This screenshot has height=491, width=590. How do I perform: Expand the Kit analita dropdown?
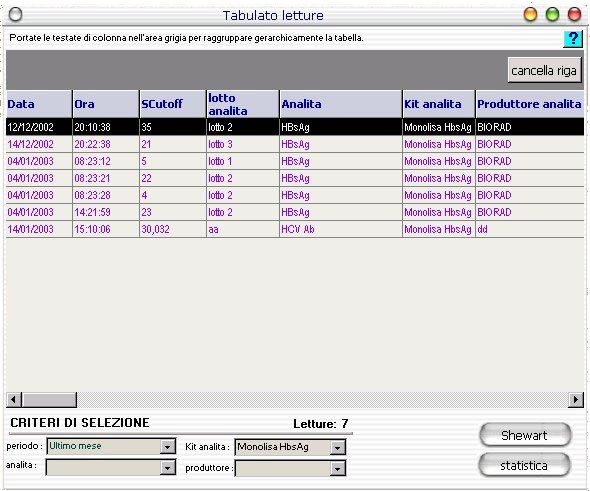pyautogui.click(x=338, y=447)
